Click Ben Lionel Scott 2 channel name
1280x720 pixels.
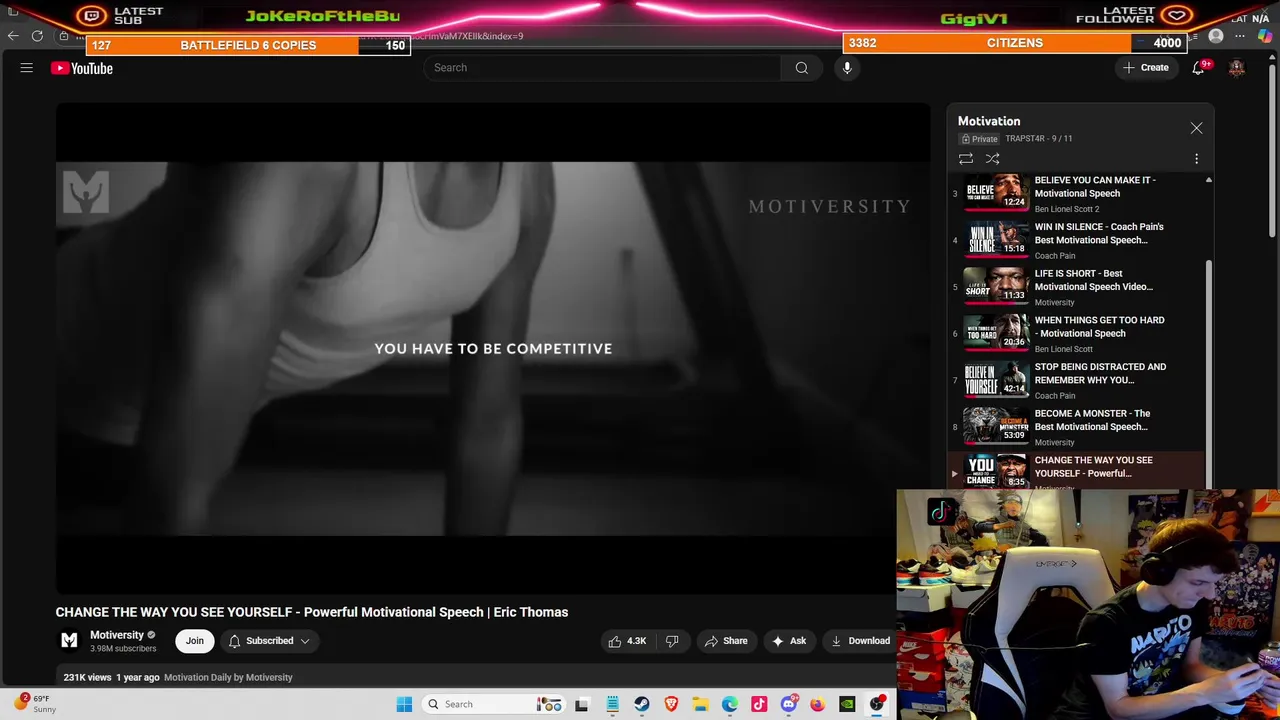tap(1066, 209)
